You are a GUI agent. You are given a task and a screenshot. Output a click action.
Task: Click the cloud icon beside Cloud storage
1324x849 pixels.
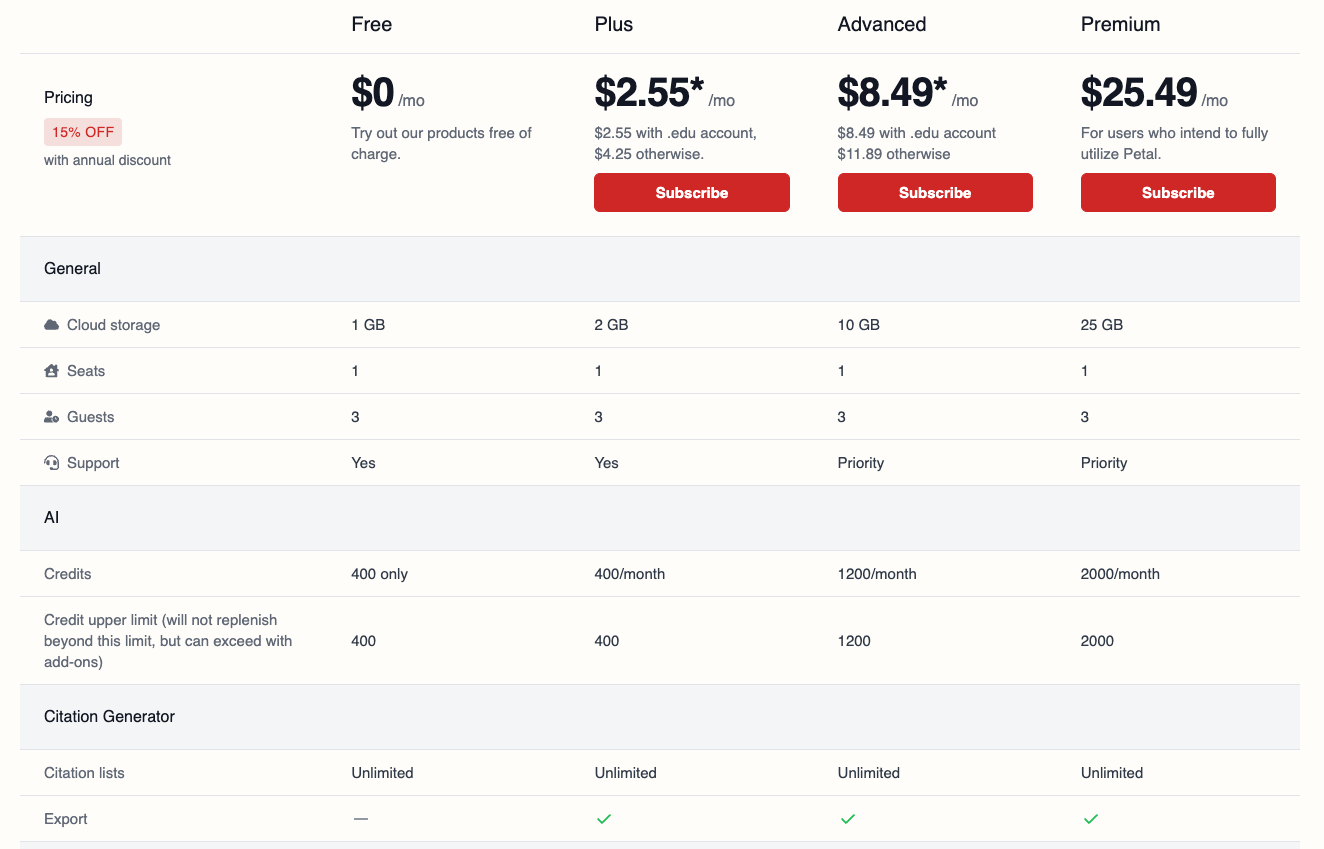(52, 325)
